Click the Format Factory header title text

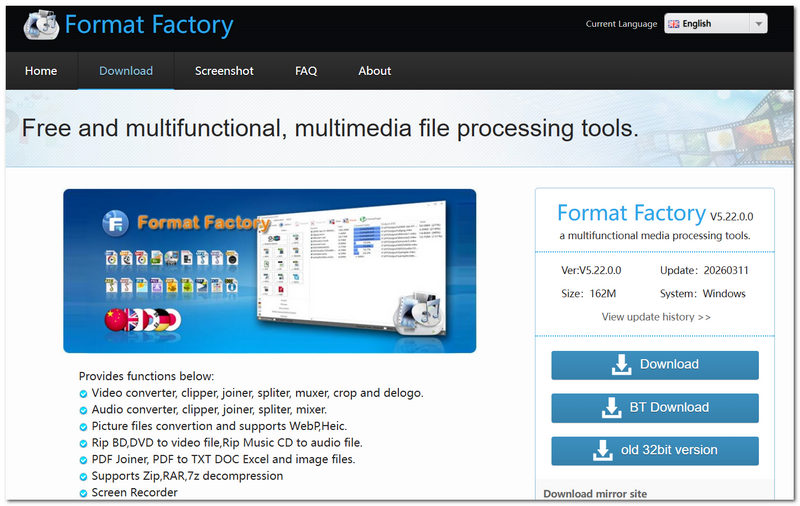(x=149, y=24)
